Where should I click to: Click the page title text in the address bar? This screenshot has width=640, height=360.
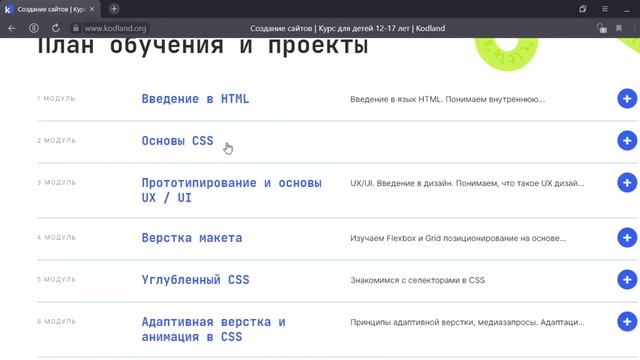click(347, 28)
